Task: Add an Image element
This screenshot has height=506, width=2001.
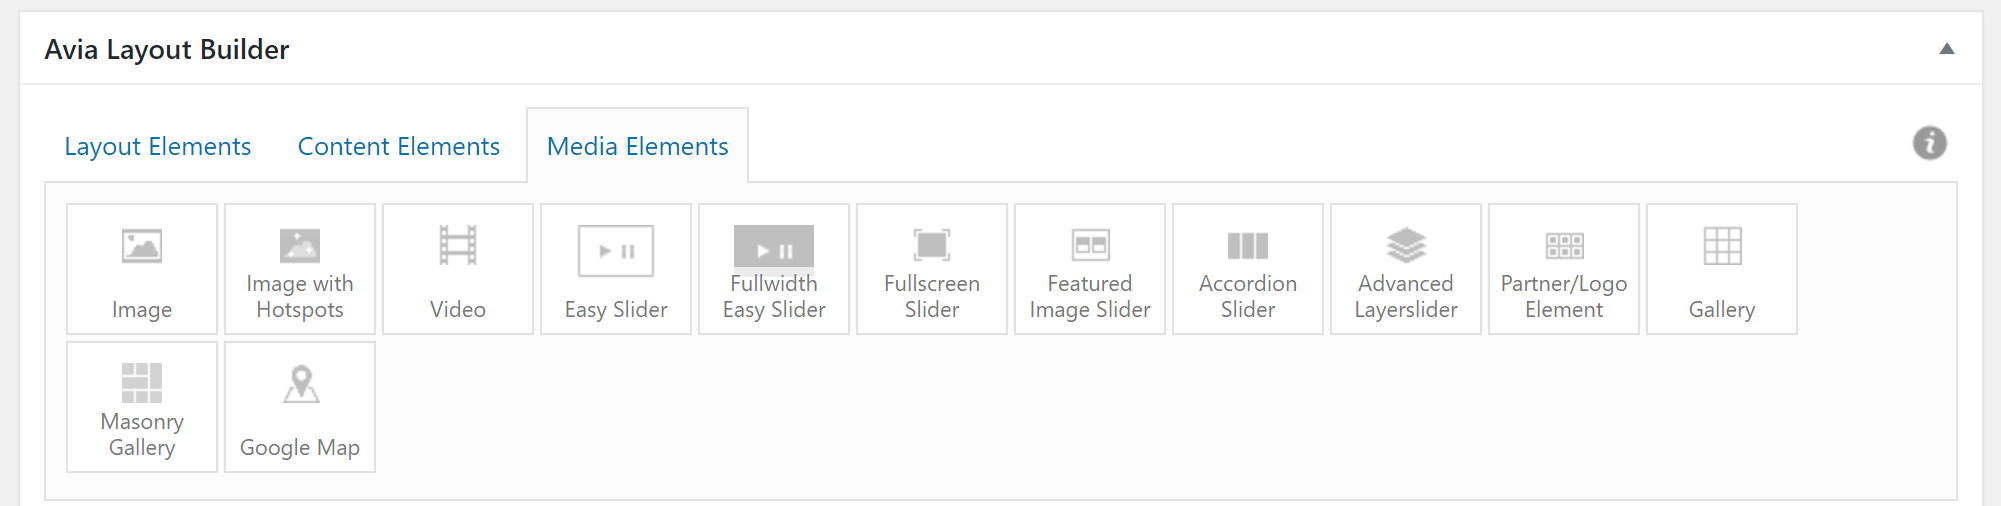Action: click(142, 269)
